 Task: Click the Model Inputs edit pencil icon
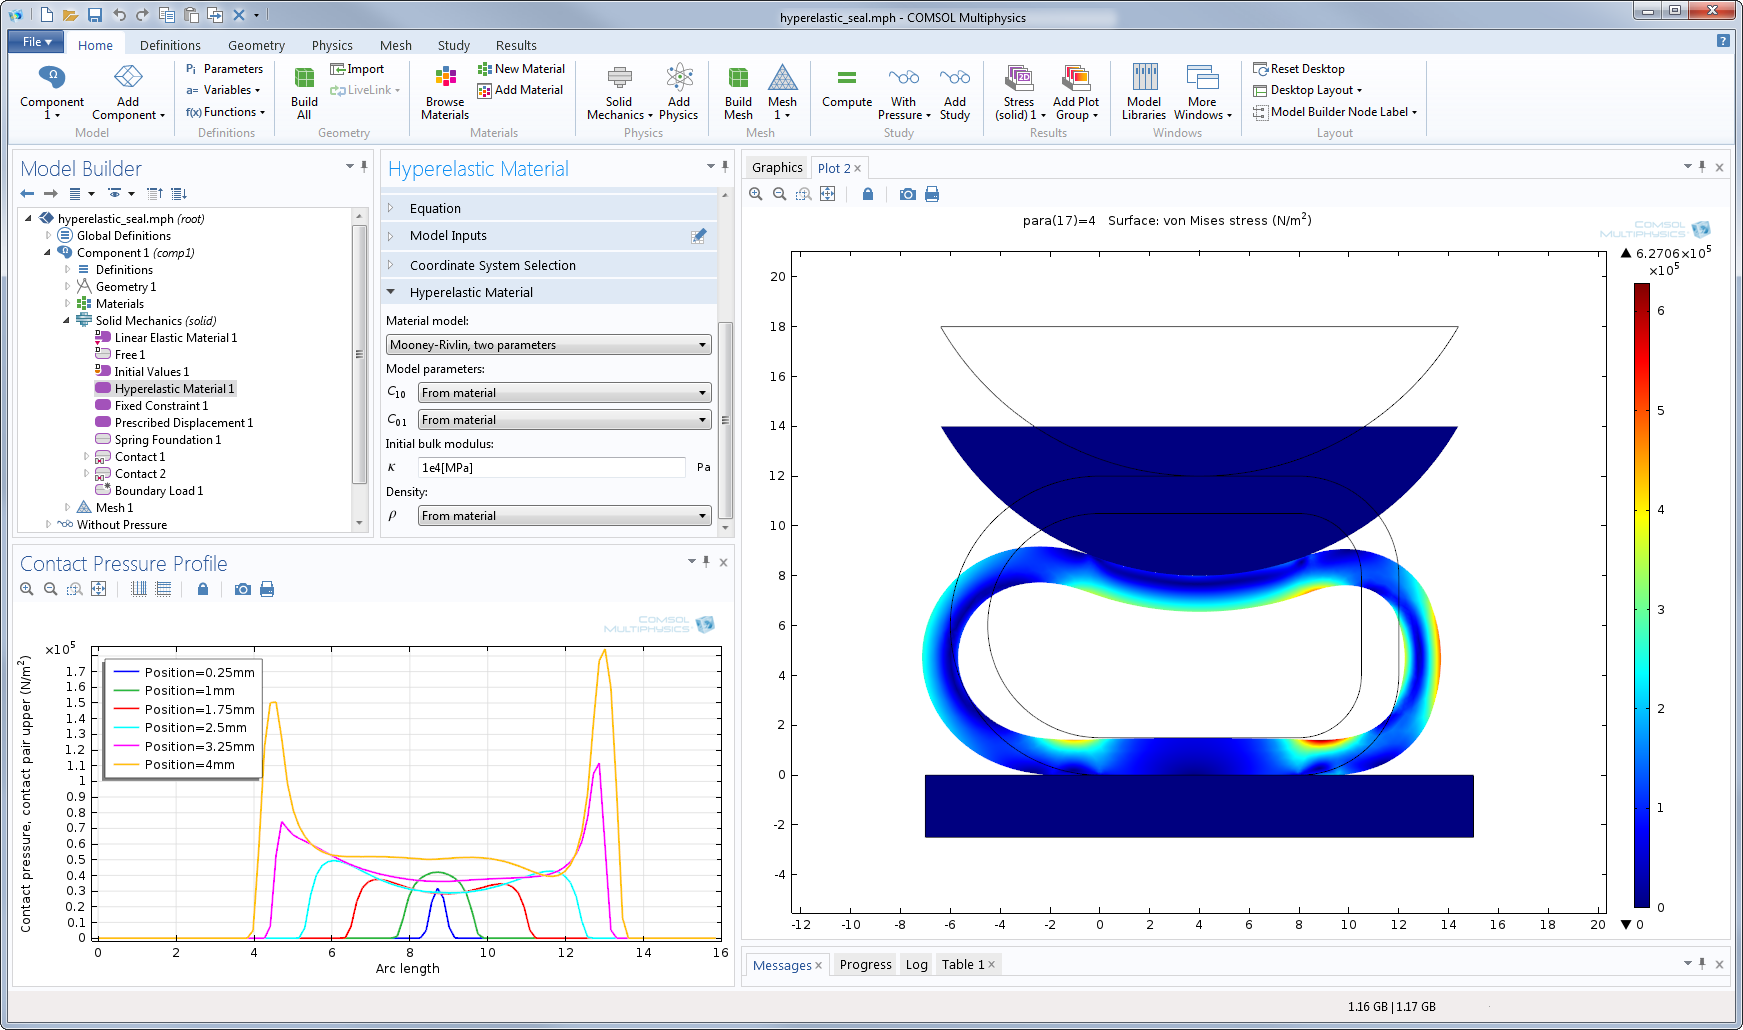coord(699,236)
